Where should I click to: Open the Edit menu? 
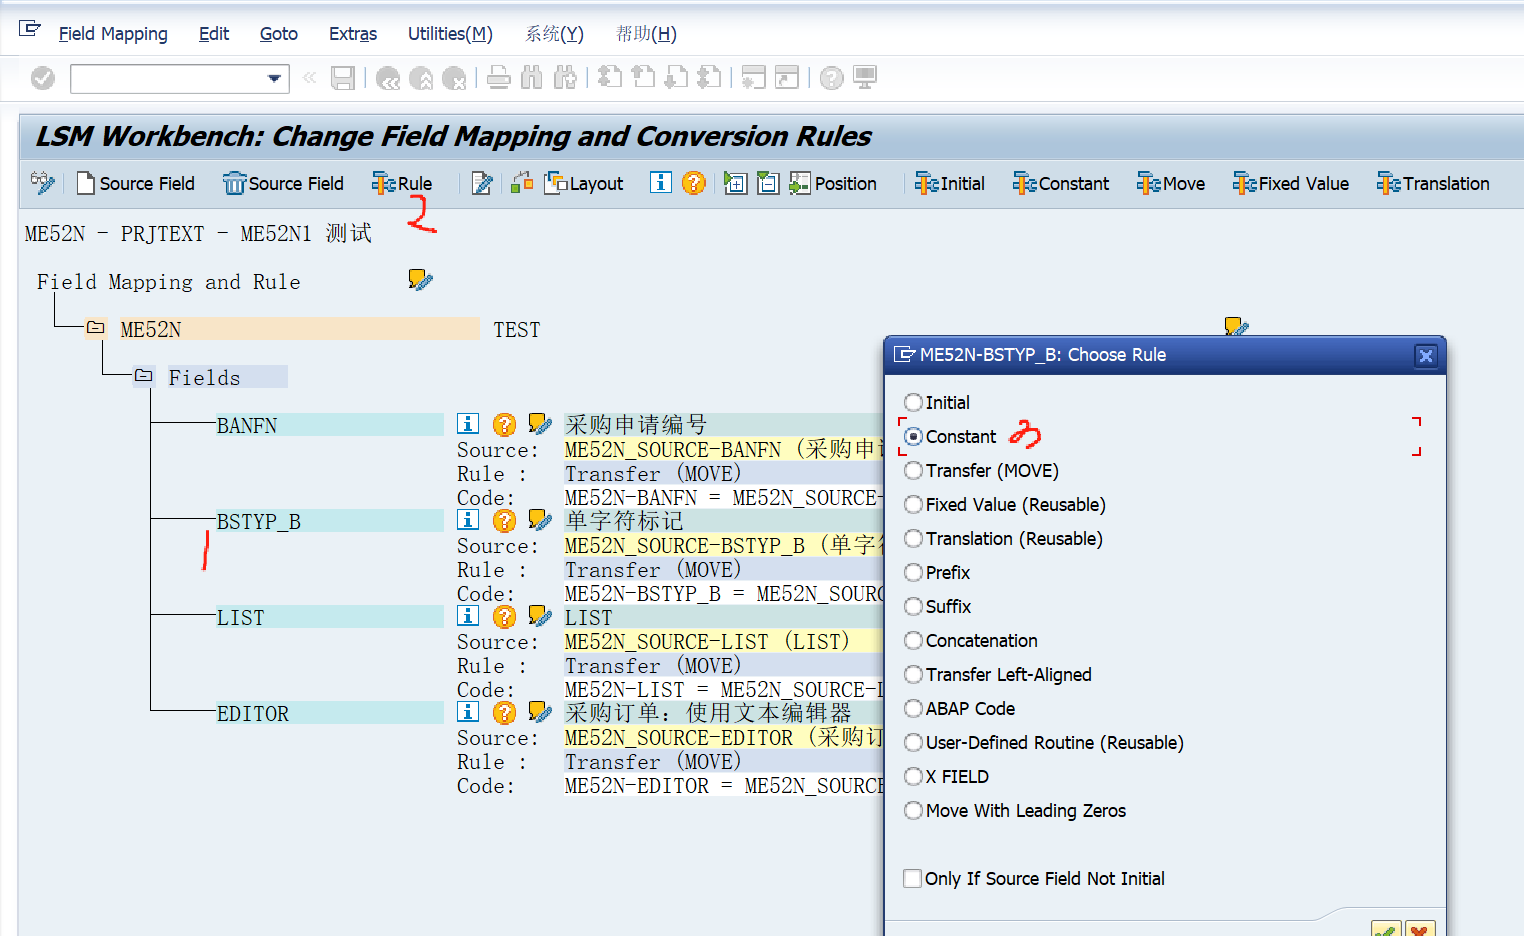[x=214, y=34]
